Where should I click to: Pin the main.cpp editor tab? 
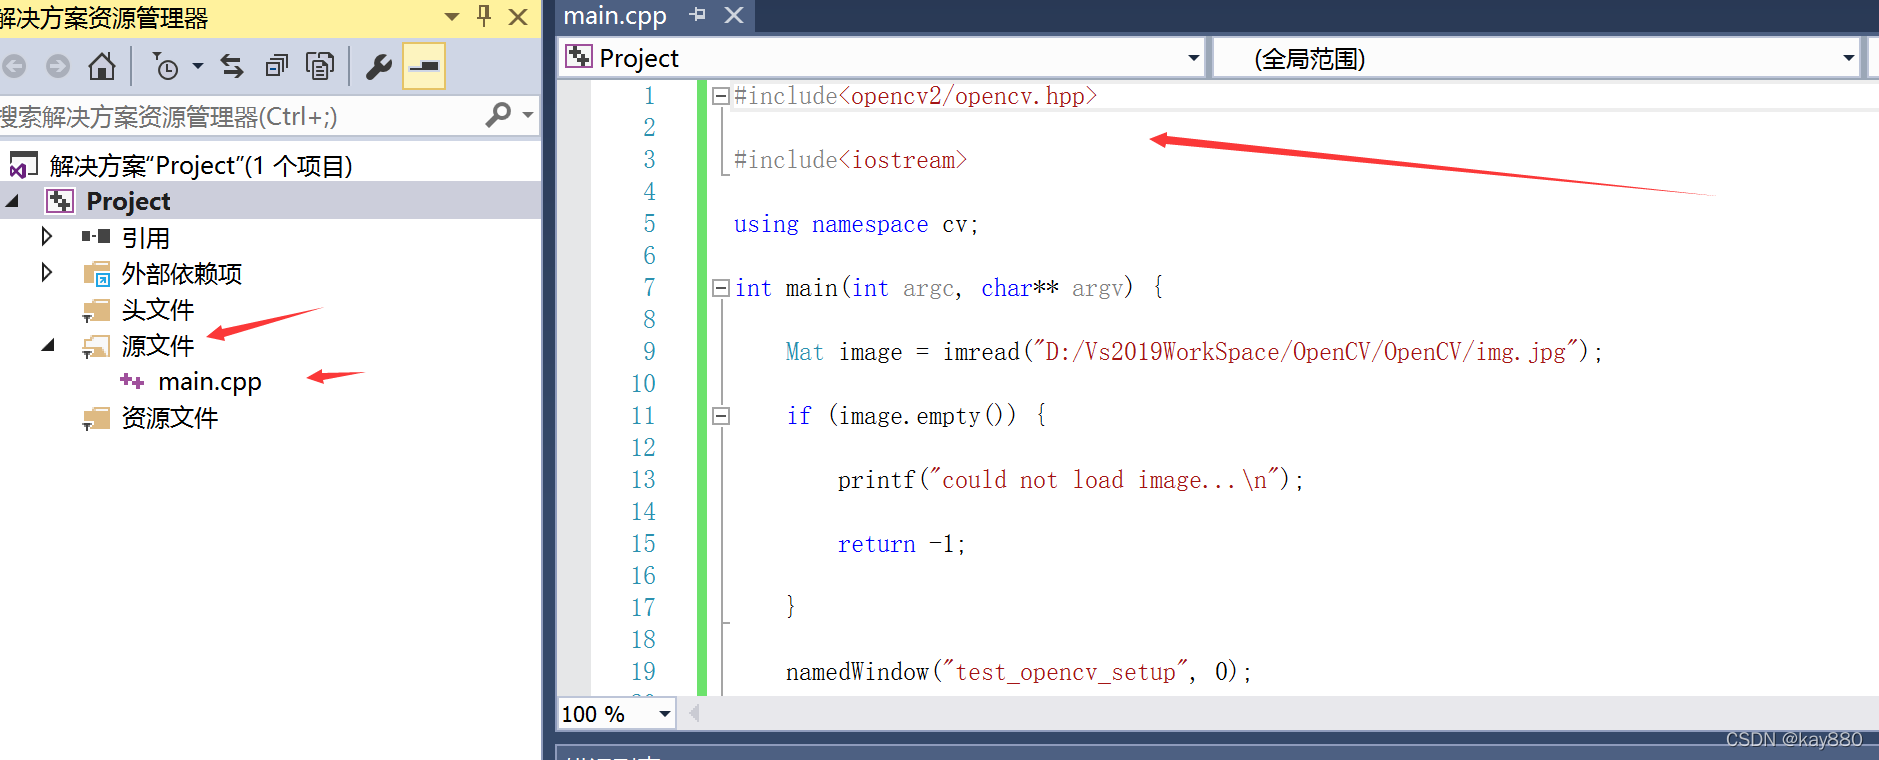click(698, 15)
